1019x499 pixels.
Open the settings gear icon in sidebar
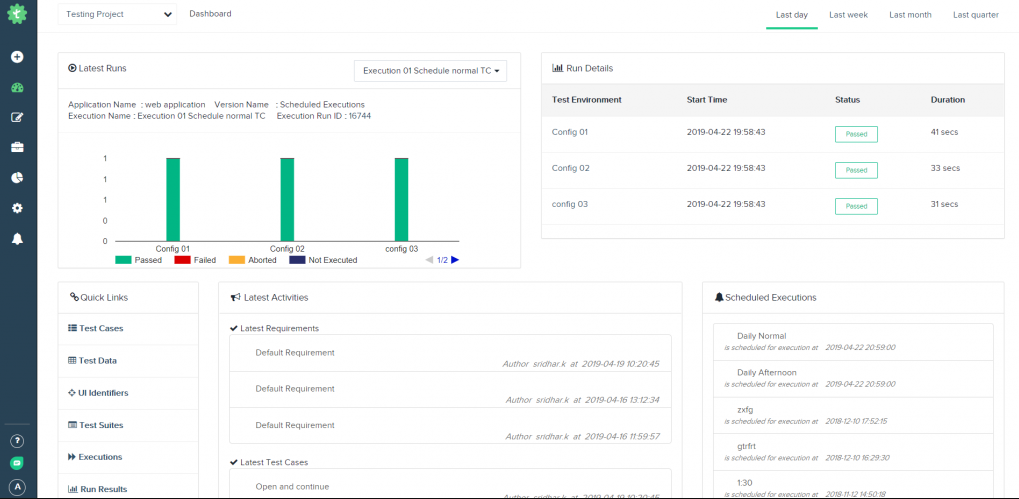pyautogui.click(x=18, y=208)
